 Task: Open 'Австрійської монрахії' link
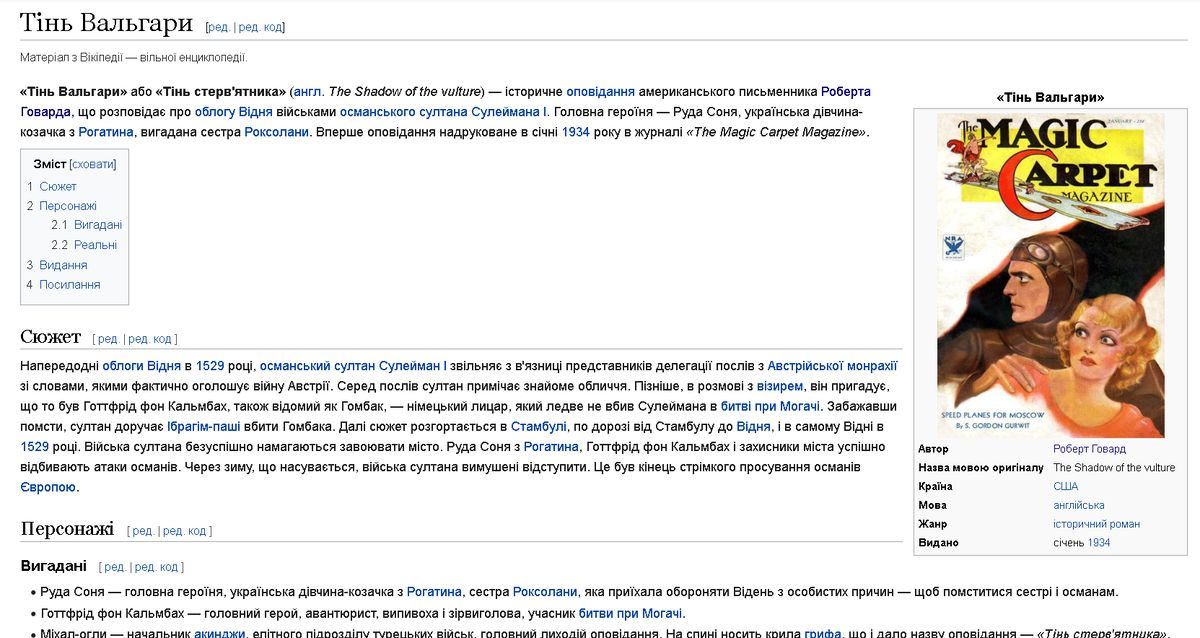coord(833,366)
